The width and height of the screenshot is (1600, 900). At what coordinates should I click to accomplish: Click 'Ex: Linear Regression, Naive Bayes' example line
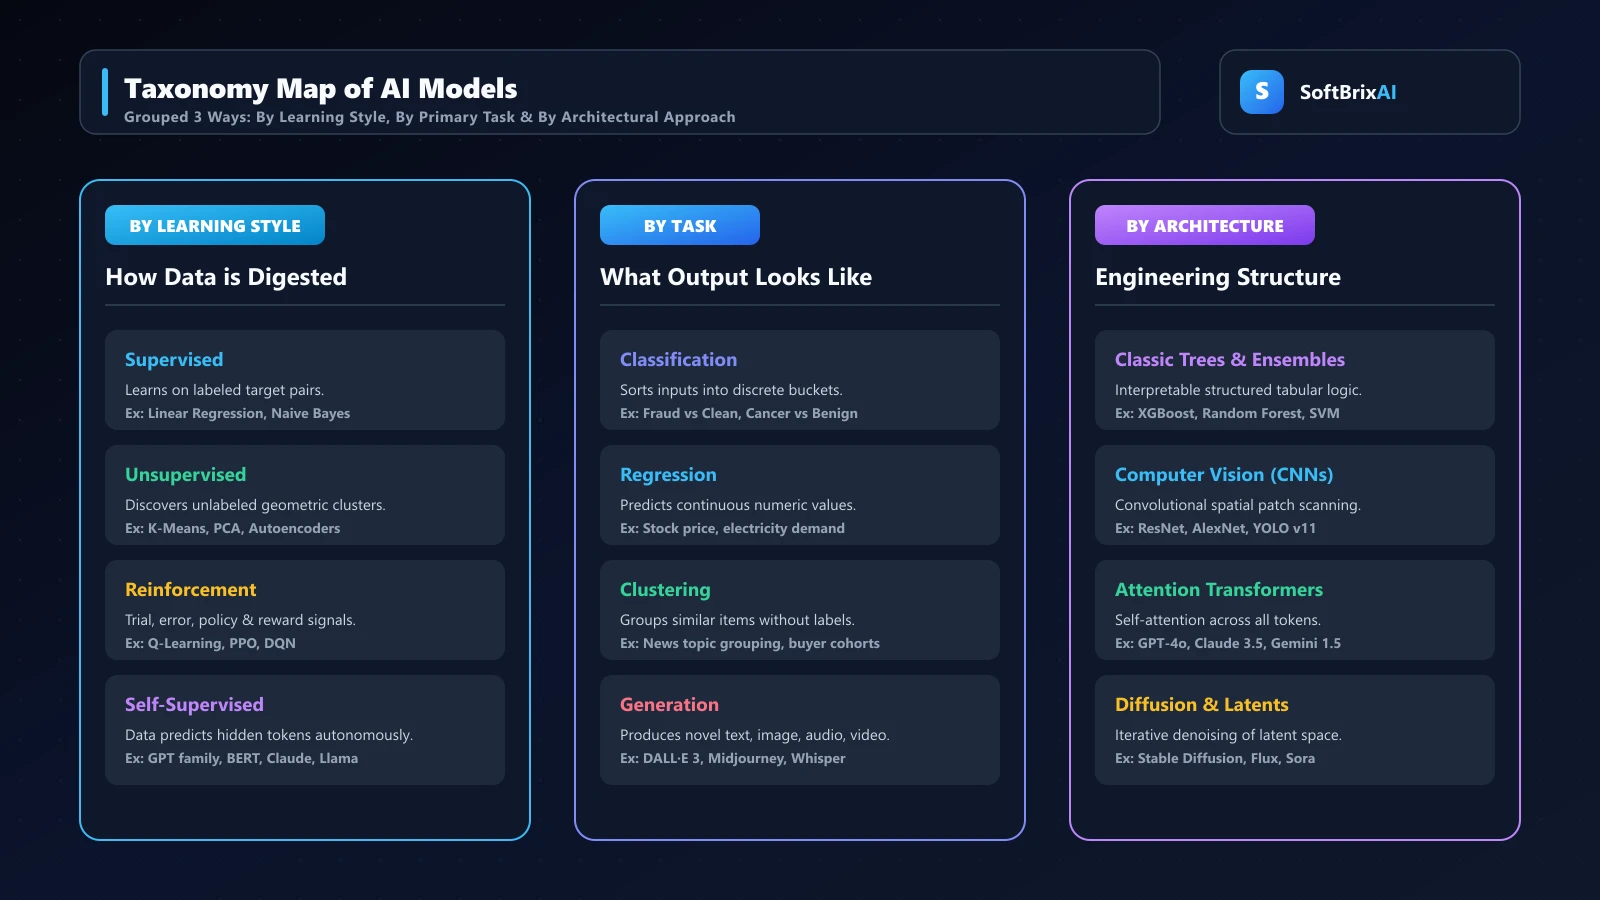(237, 414)
